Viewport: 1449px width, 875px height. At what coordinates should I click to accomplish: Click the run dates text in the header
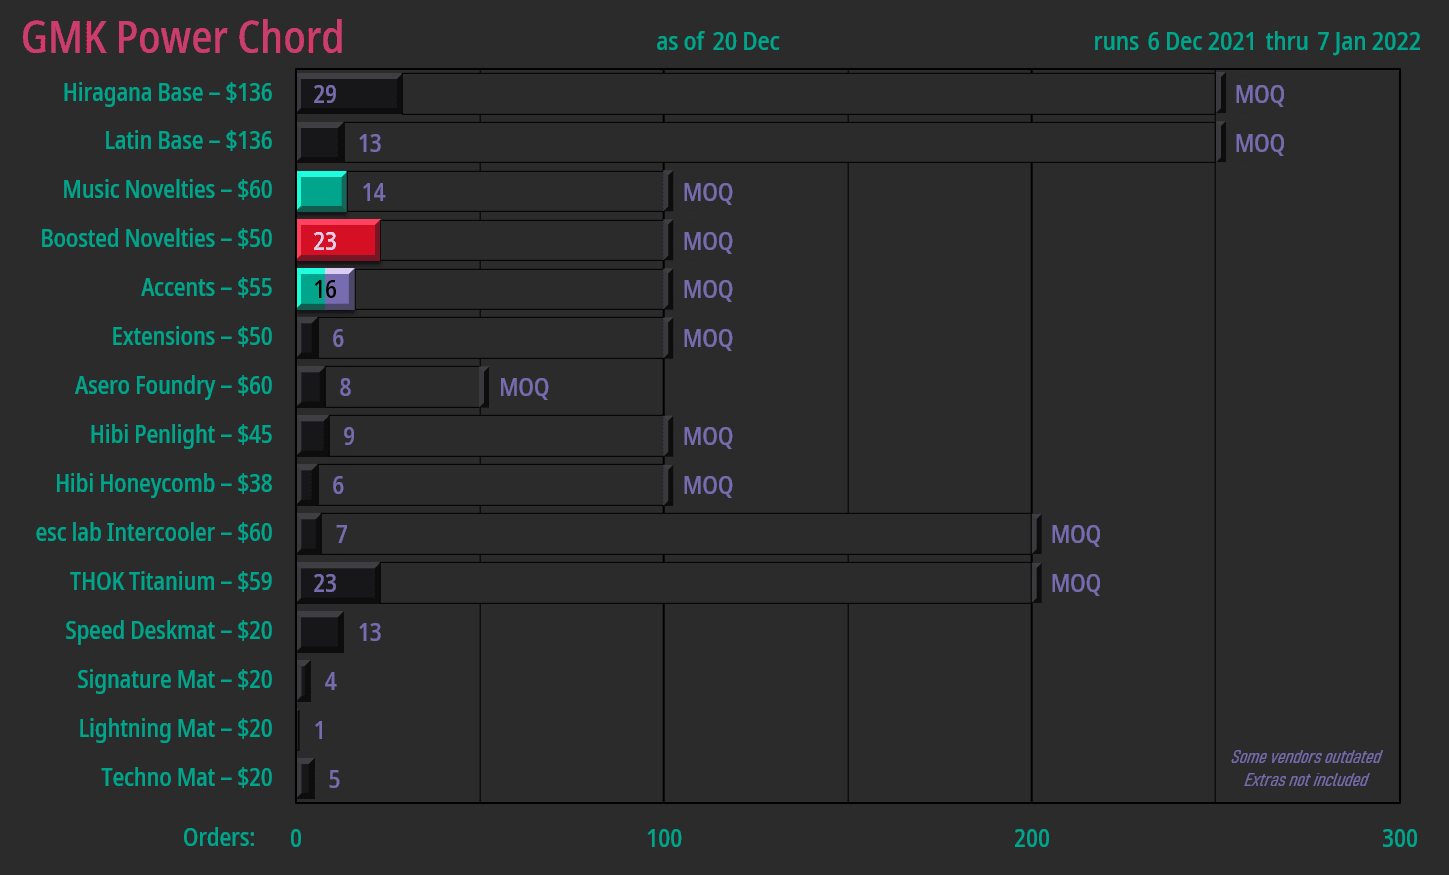[1256, 42]
